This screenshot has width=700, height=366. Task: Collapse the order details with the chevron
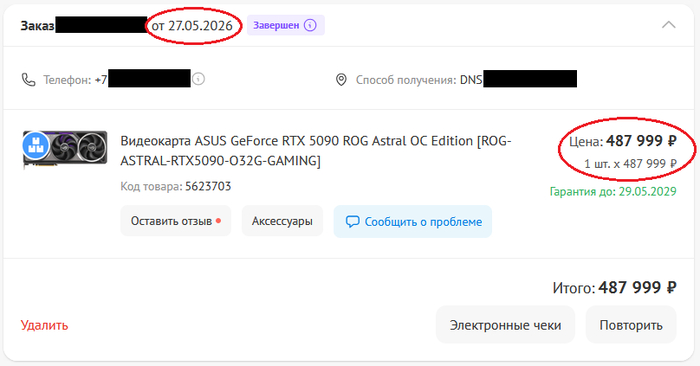pyautogui.click(x=668, y=25)
